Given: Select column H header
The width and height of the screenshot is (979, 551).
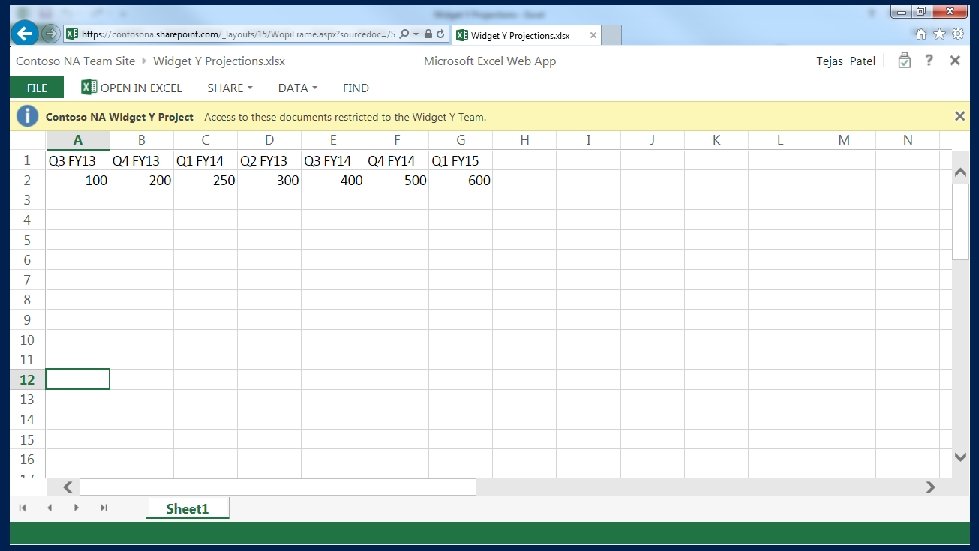Looking at the screenshot, I should click(x=524, y=140).
